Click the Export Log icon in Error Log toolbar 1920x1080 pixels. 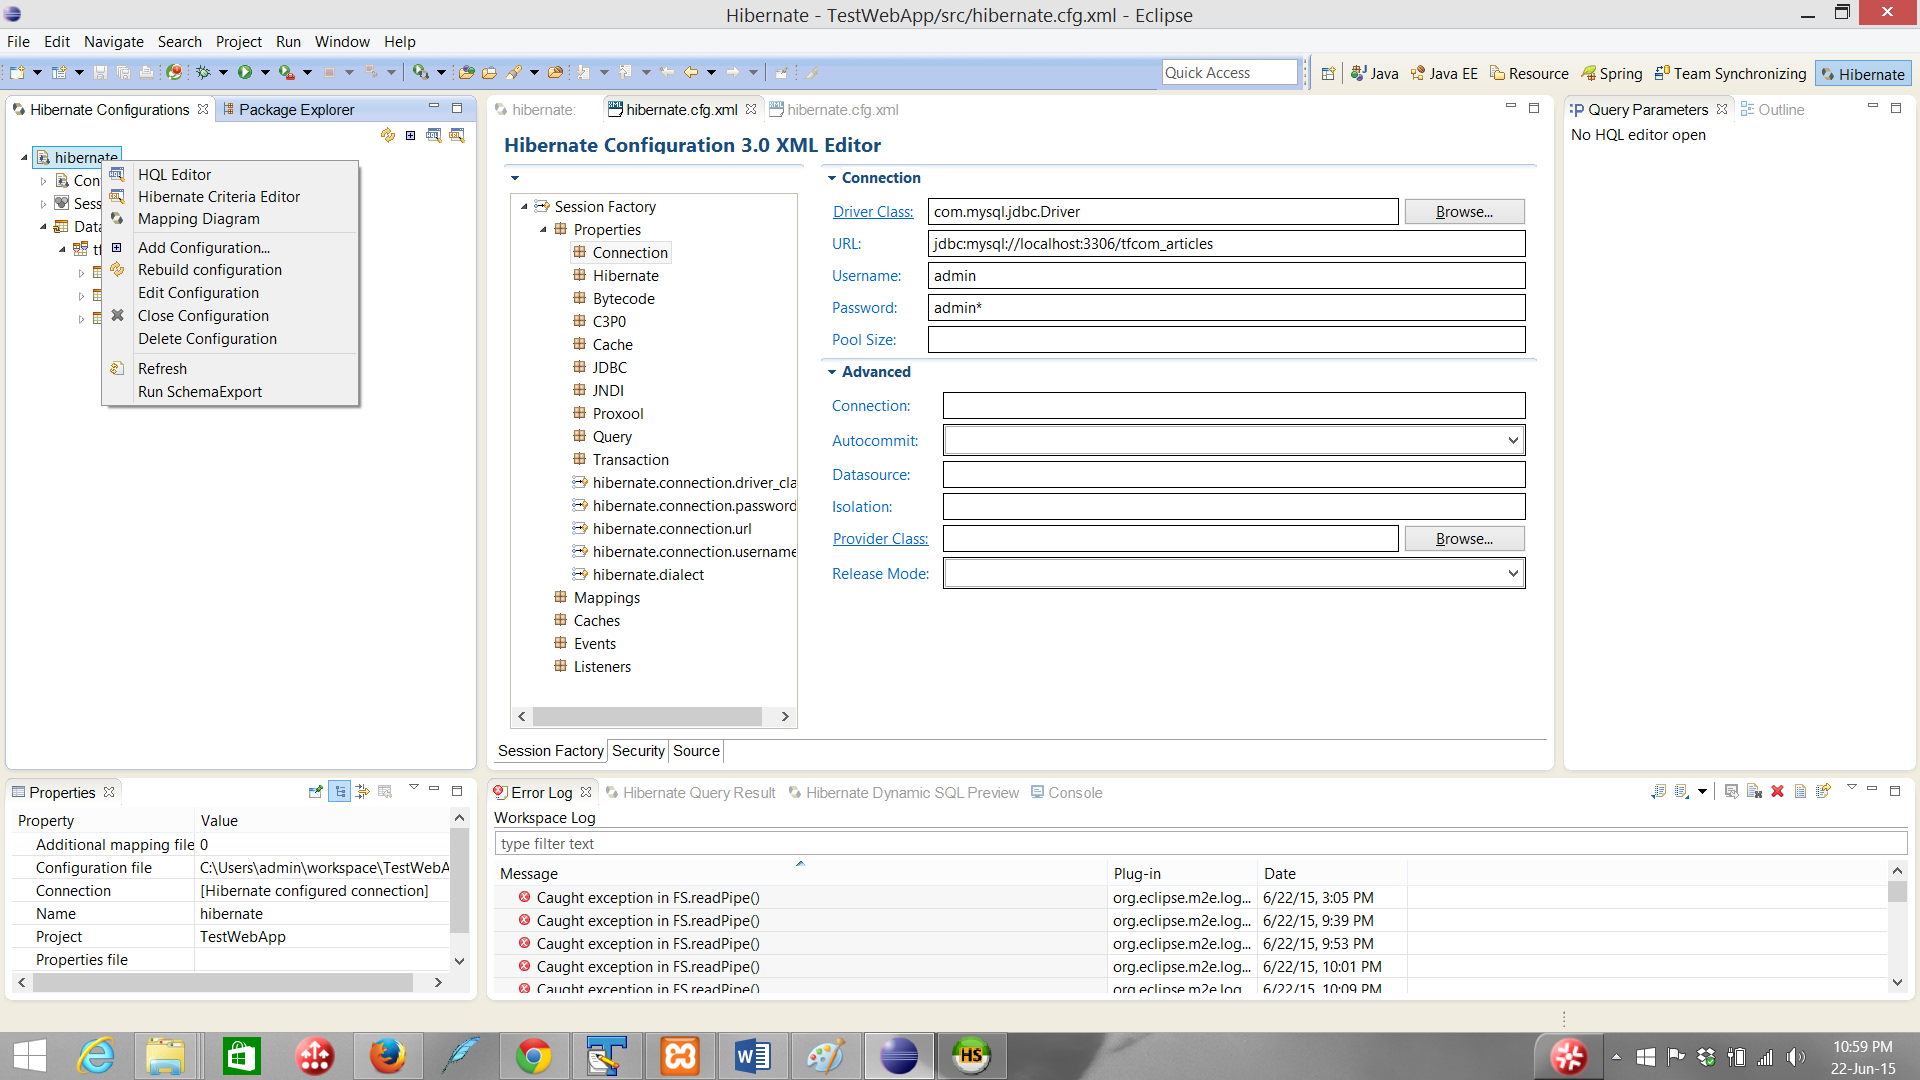point(1659,791)
